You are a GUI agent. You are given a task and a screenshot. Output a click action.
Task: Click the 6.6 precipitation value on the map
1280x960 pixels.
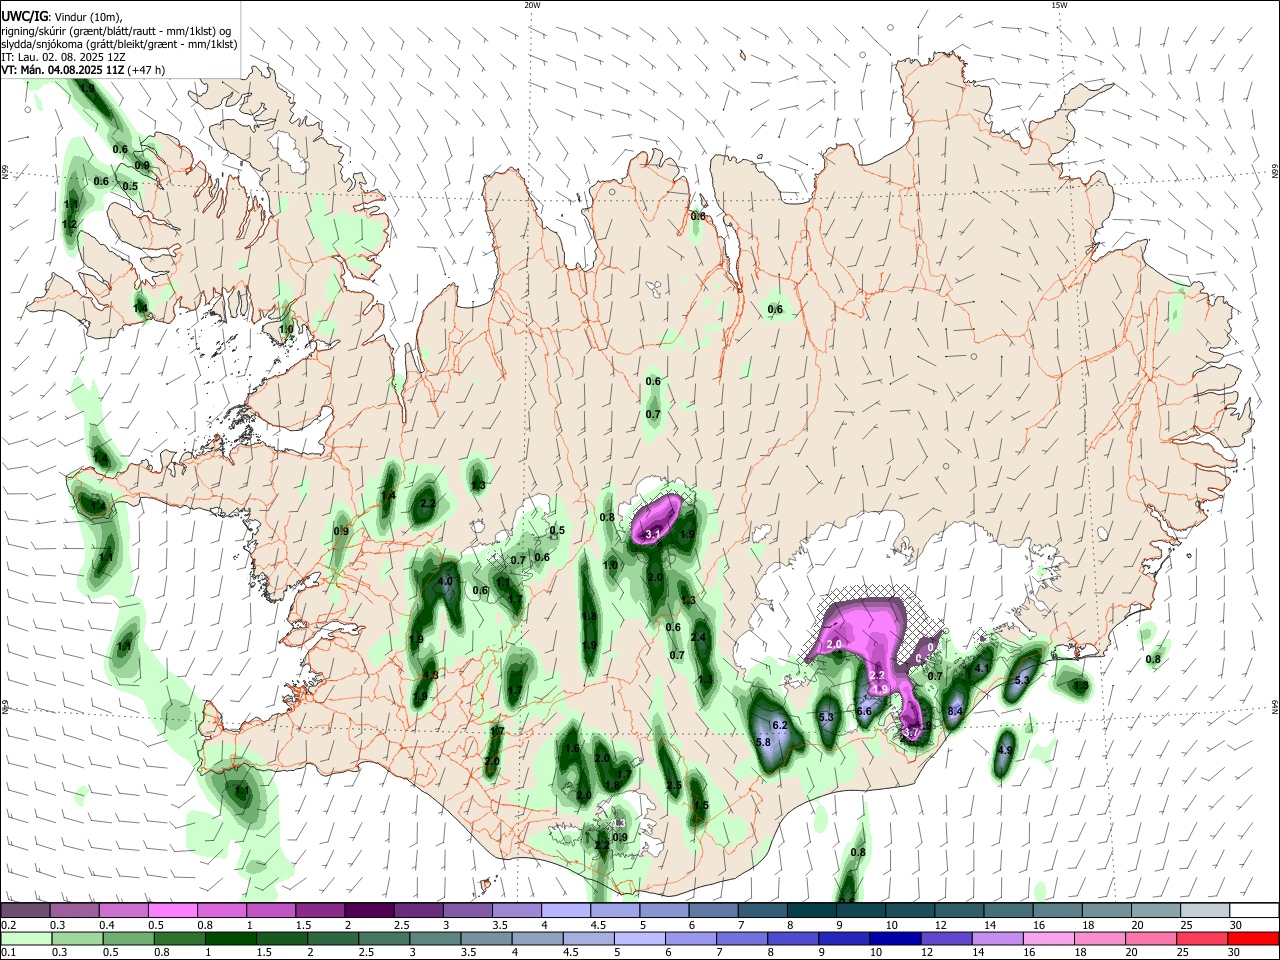pyautogui.click(x=864, y=711)
